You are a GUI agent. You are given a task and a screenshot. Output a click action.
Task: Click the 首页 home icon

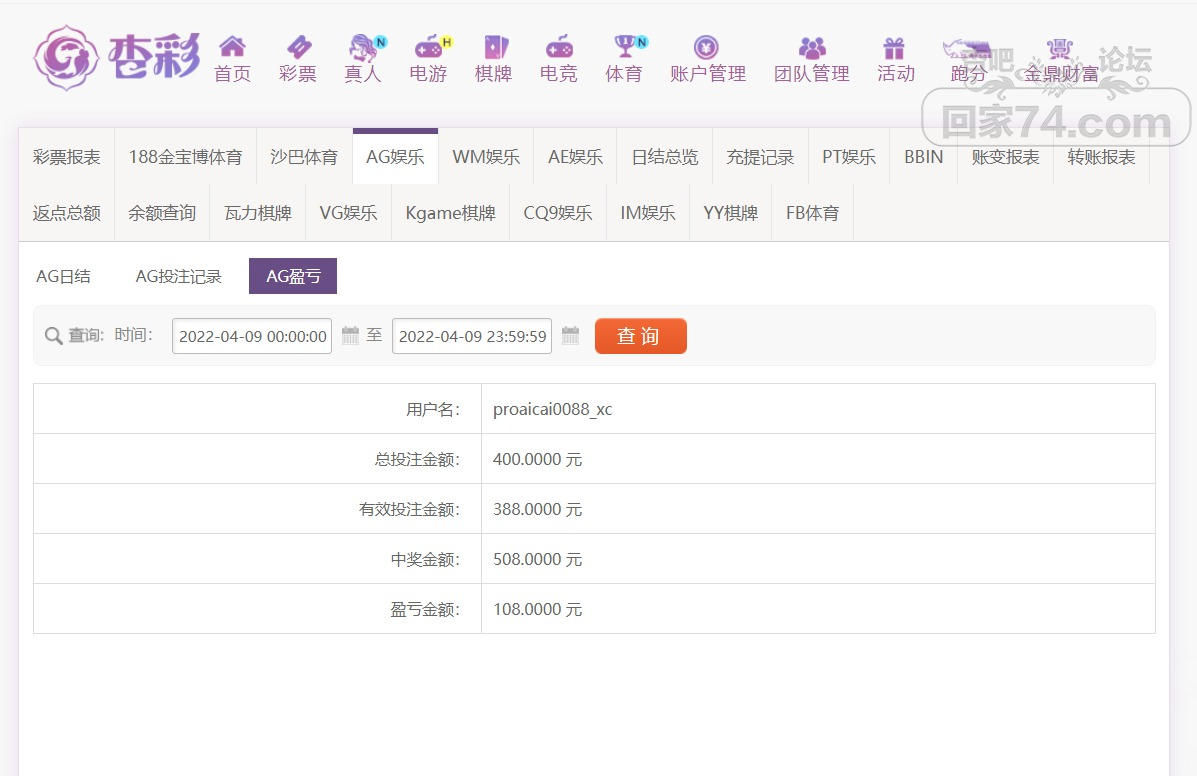point(232,47)
